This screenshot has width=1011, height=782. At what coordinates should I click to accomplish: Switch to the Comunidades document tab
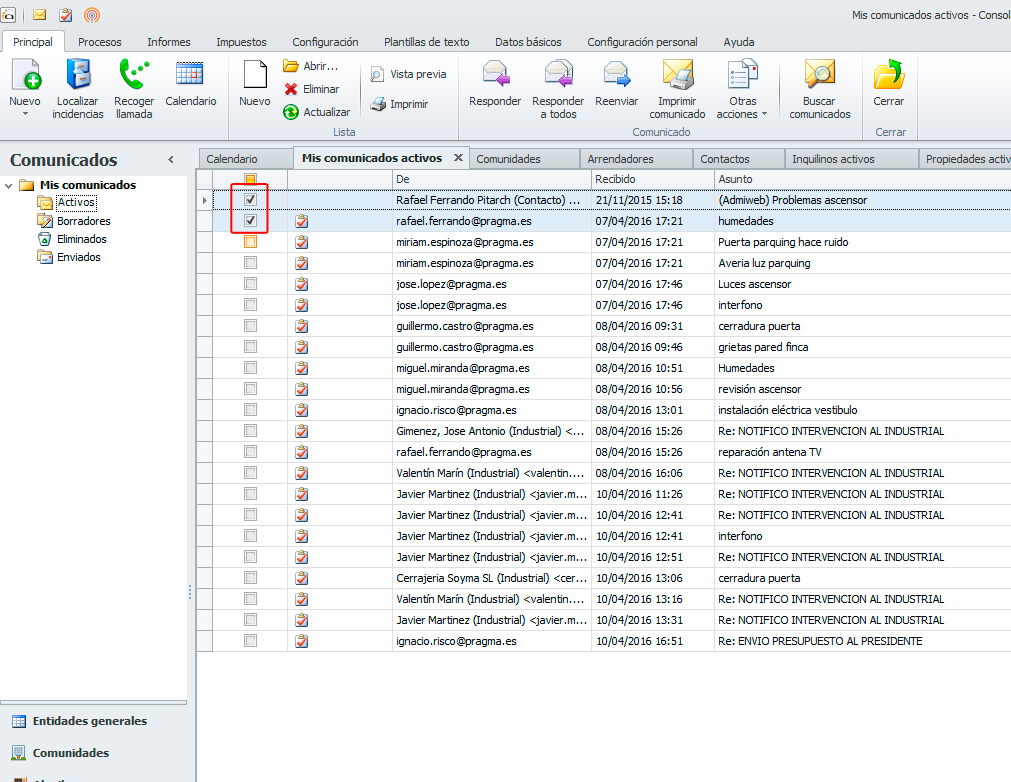pos(524,159)
